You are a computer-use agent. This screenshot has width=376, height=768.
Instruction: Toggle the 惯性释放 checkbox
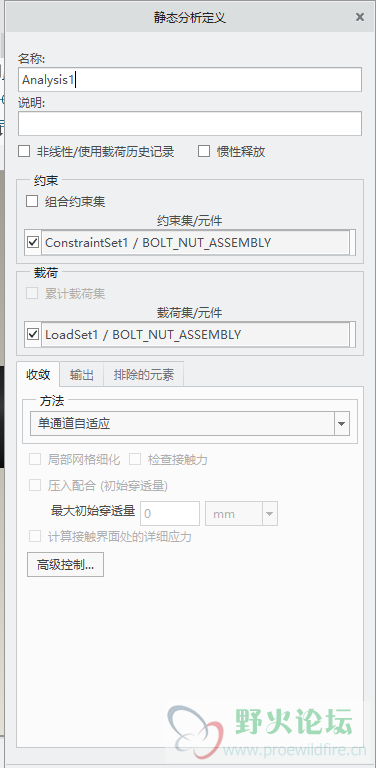point(204,151)
